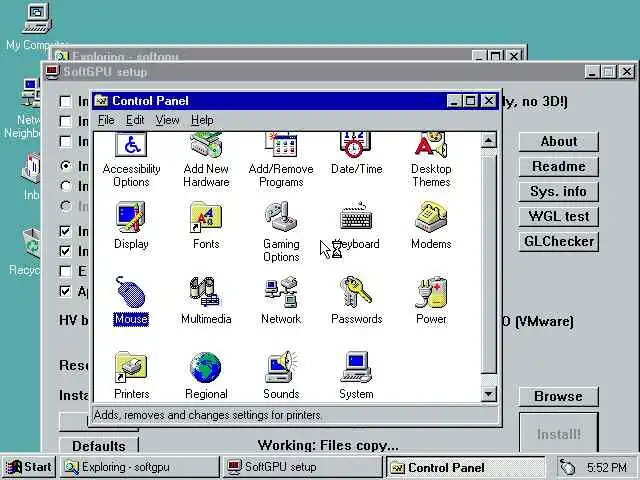The height and width of the screenshot is (480, 640).
Task: Click the Network Neighborhood desktop icon
Action: [x=31, y=93]
